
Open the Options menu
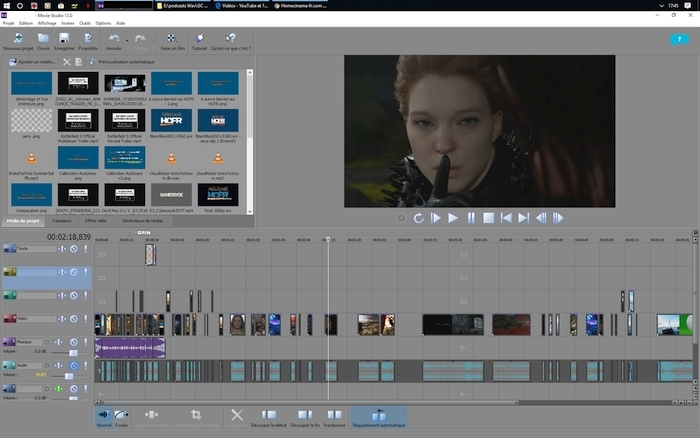103,23
